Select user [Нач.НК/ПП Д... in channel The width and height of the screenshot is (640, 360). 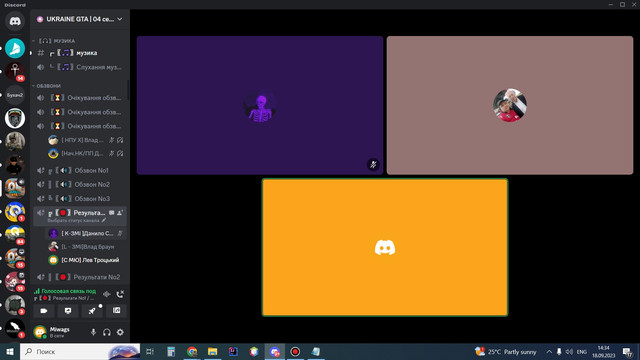pos(86,153)
